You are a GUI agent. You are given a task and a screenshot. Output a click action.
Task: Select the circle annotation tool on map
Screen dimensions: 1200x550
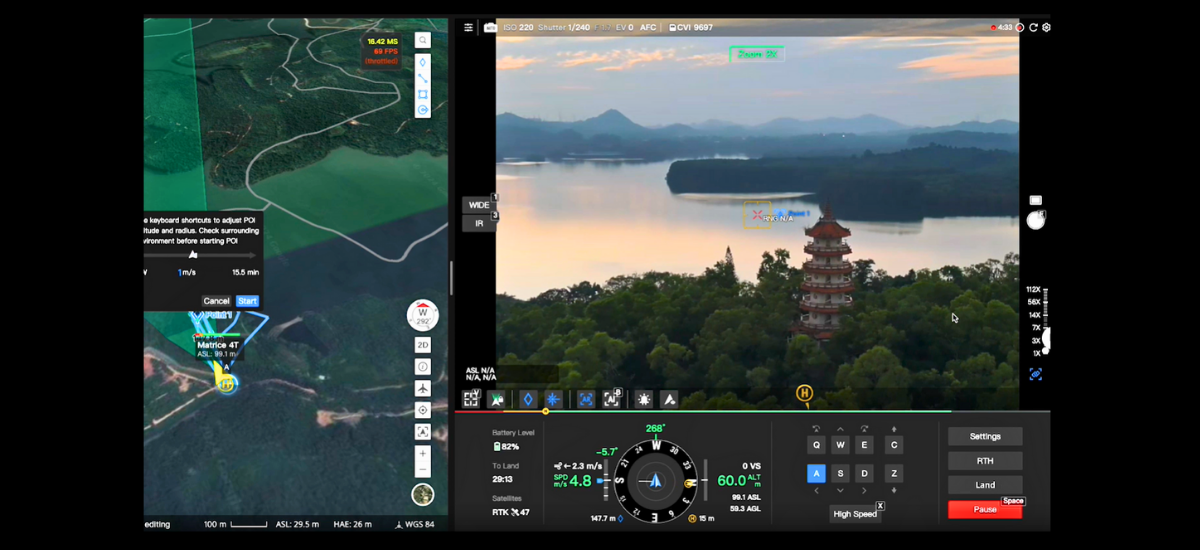tap(423, 110)
